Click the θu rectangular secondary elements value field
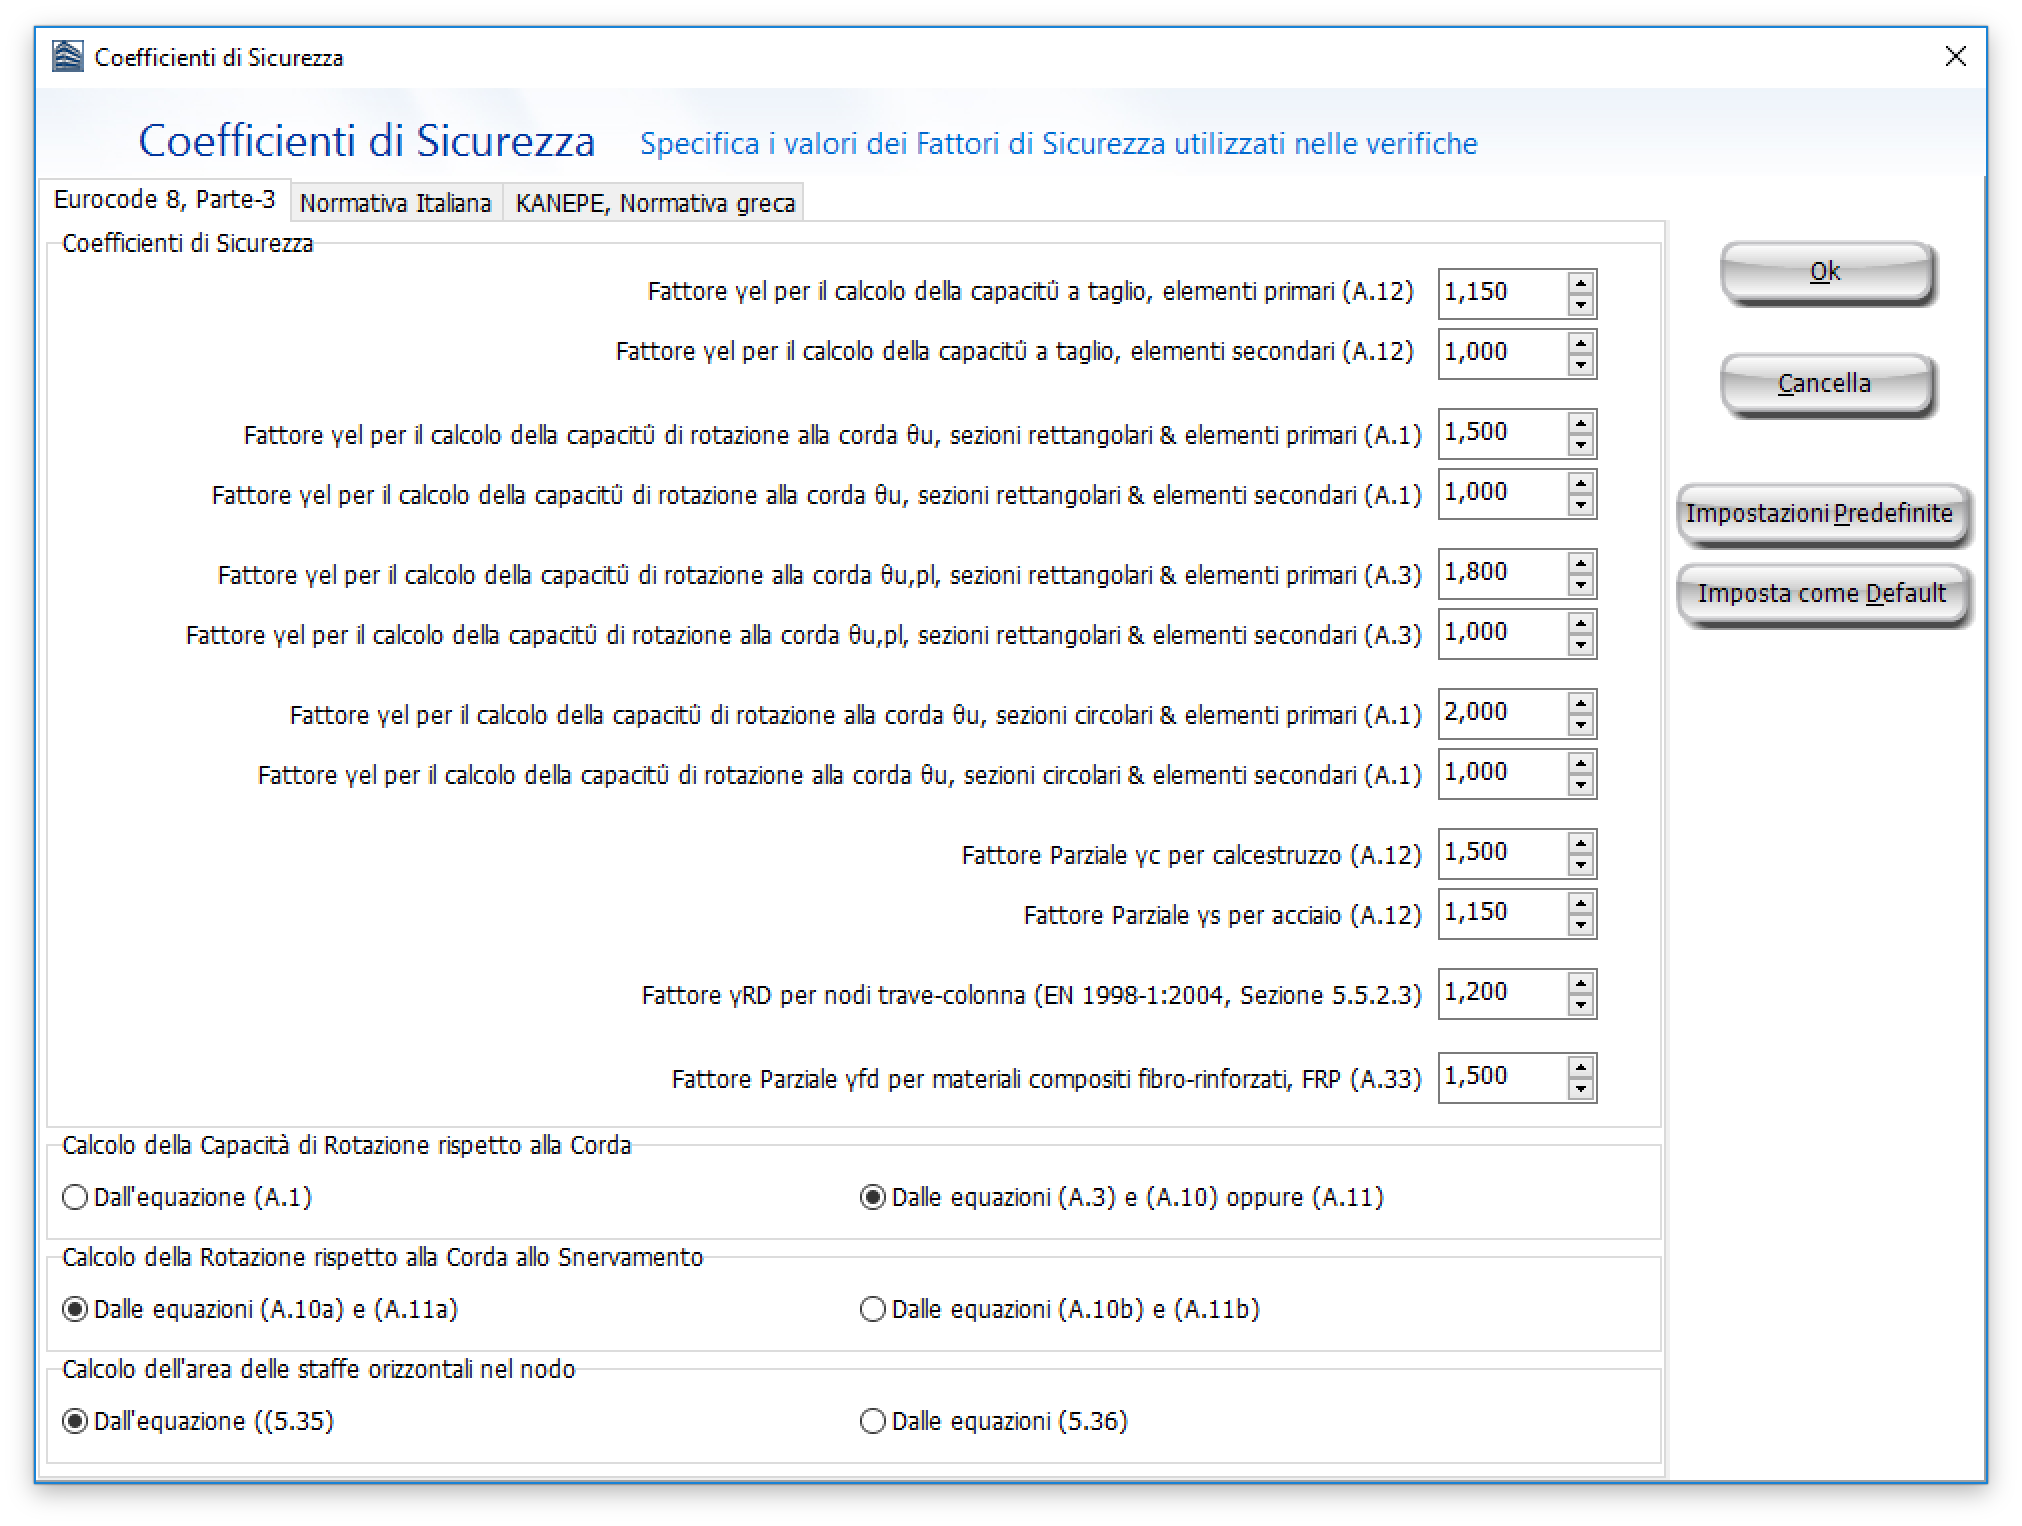The width and height of the screenshot is (2022, 1526). click(1502, 493)
